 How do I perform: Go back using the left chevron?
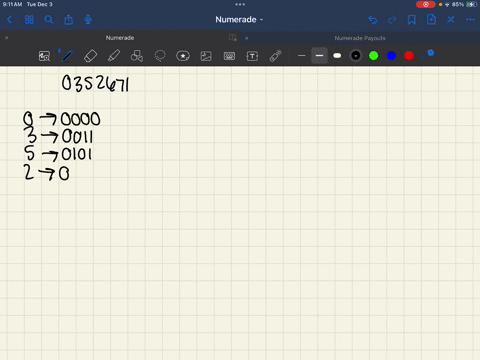pos(9,20)
